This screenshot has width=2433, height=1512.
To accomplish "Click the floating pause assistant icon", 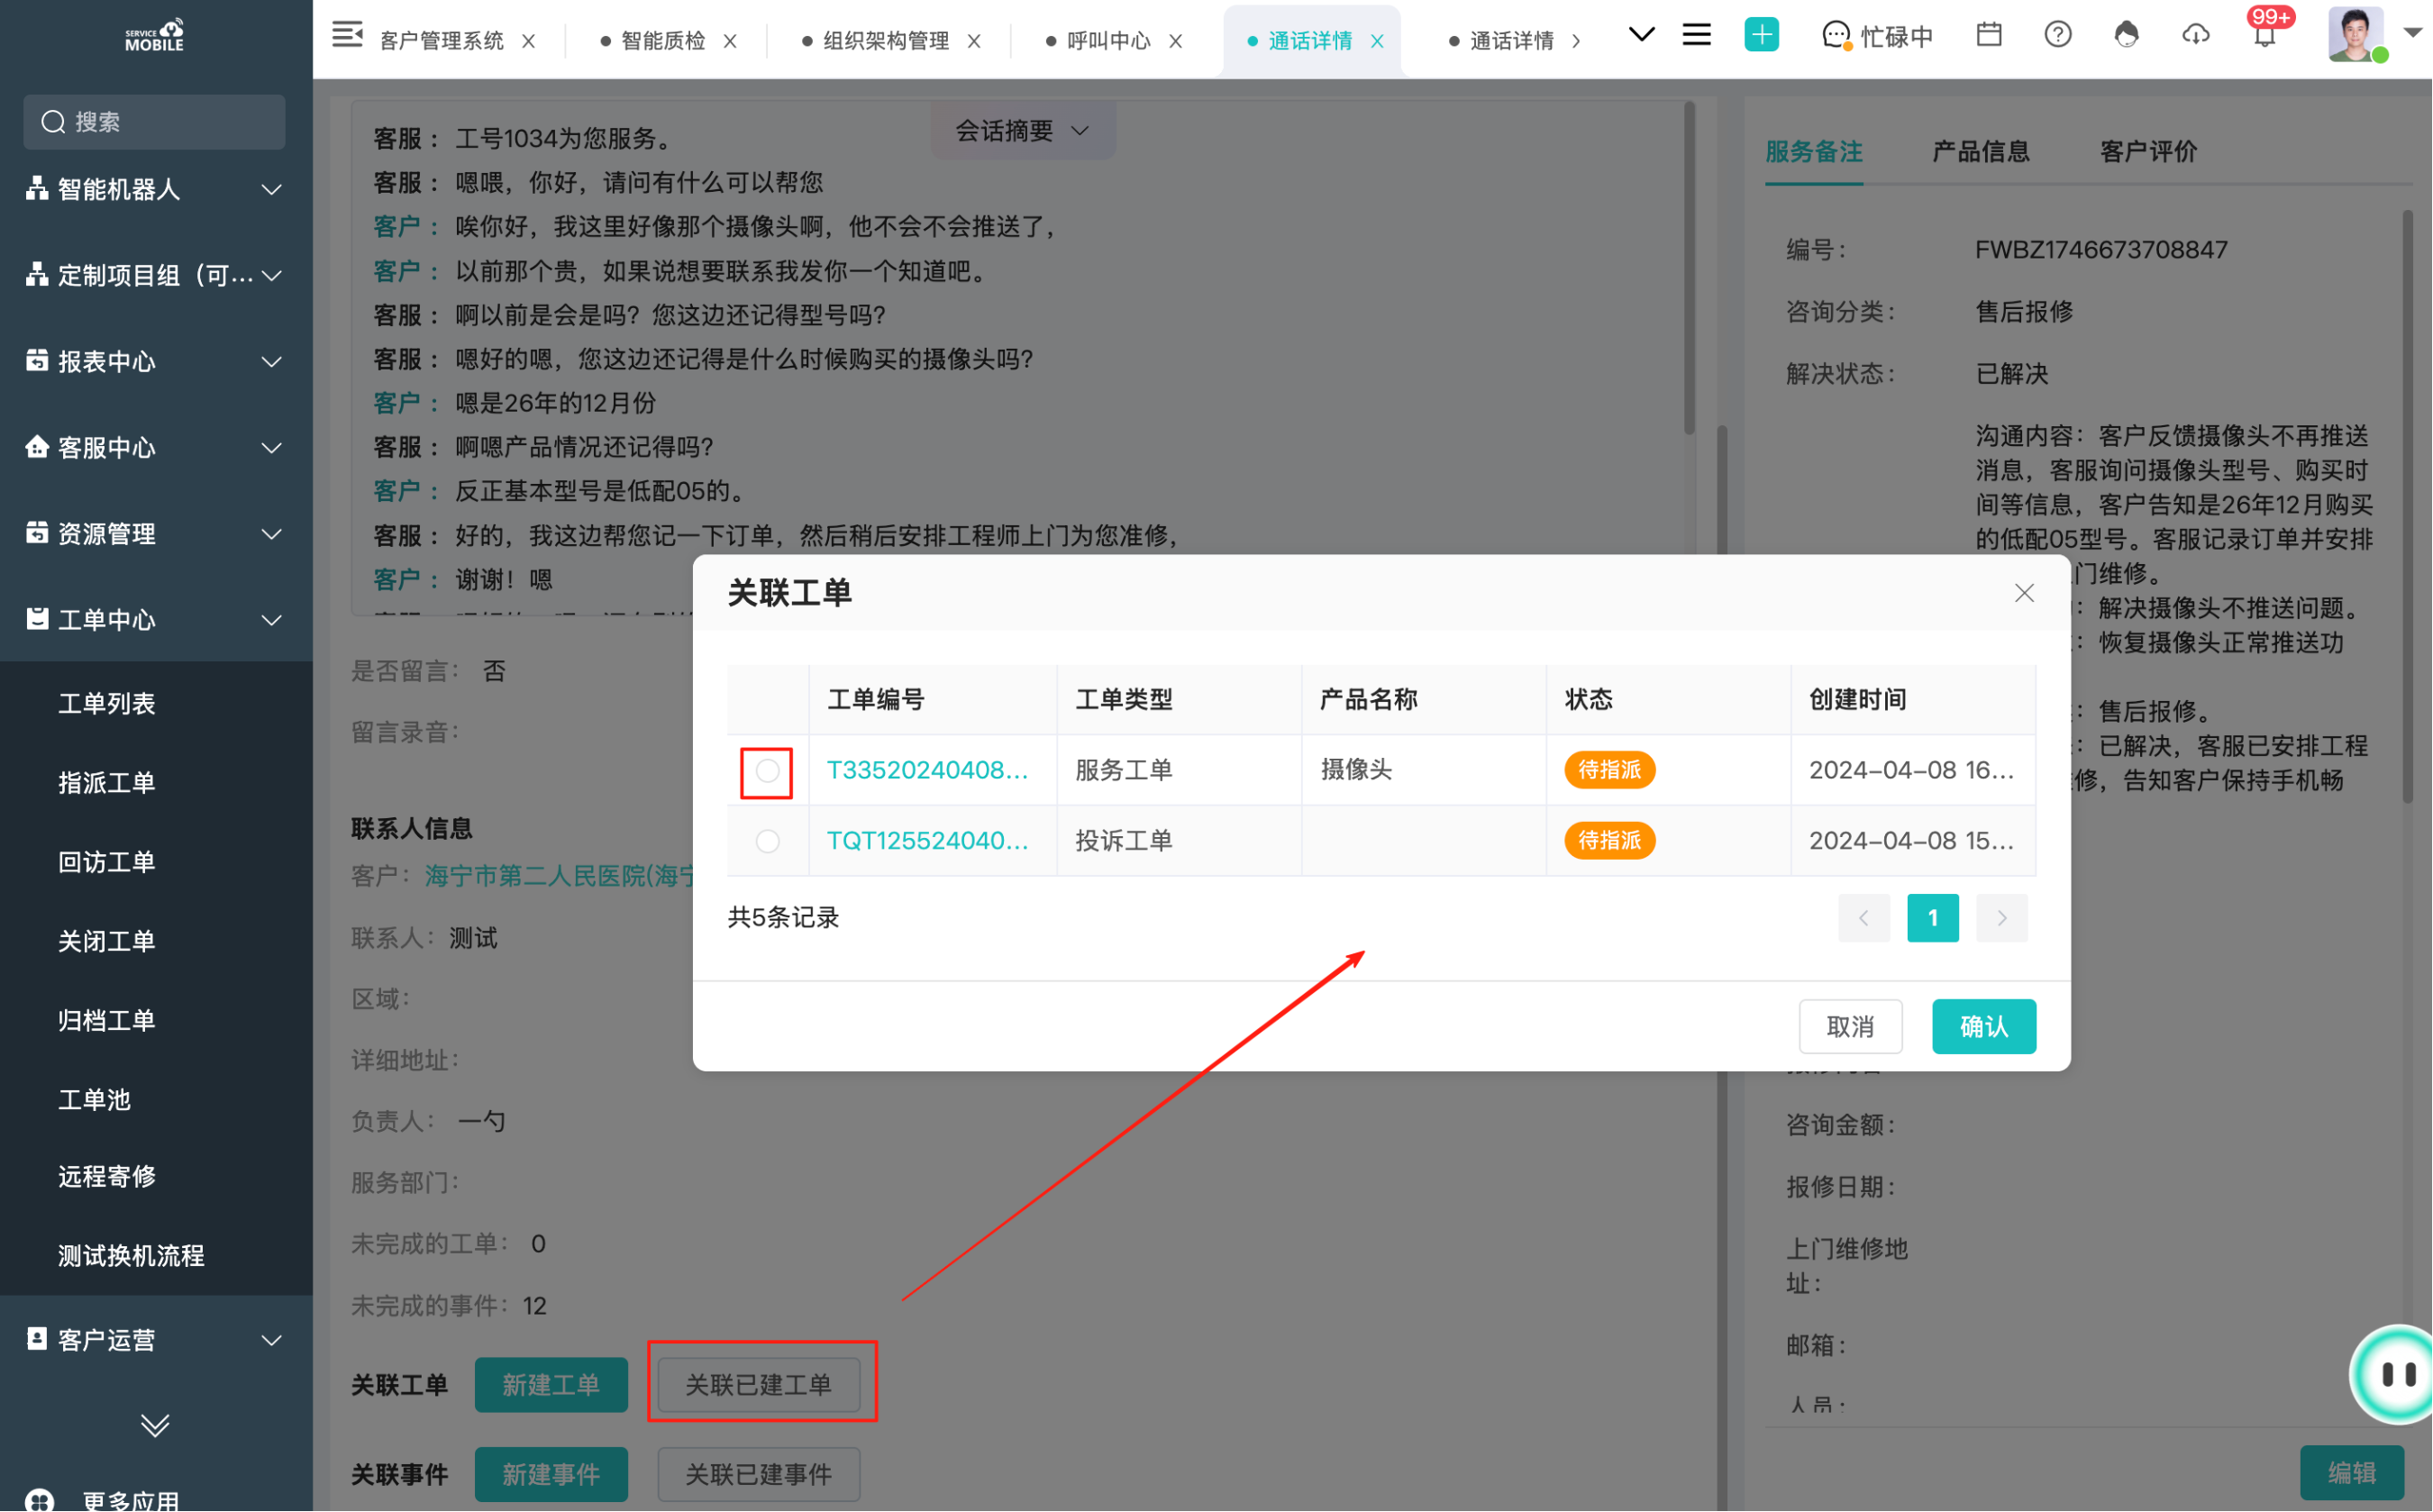I will [x=2397, y=1374].
